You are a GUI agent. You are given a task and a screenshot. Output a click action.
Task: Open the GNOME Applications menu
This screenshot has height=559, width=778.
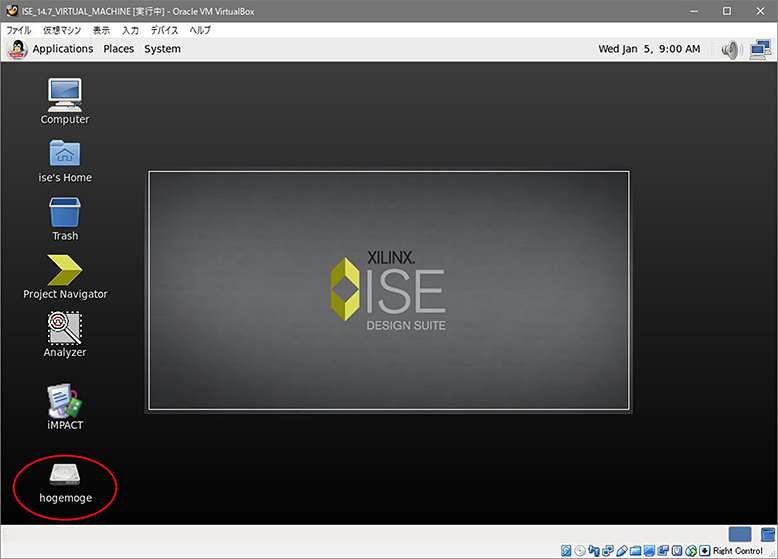click(x=63, y=49)
